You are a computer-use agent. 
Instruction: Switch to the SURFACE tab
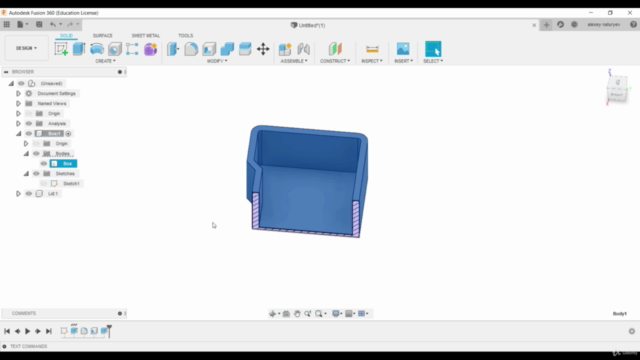click(x=102, y=36)
